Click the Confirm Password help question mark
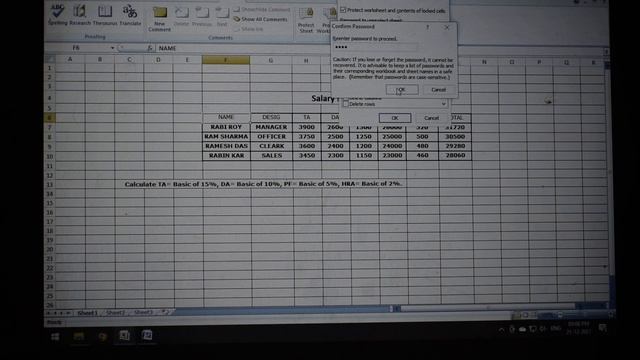 click(427, 27)
